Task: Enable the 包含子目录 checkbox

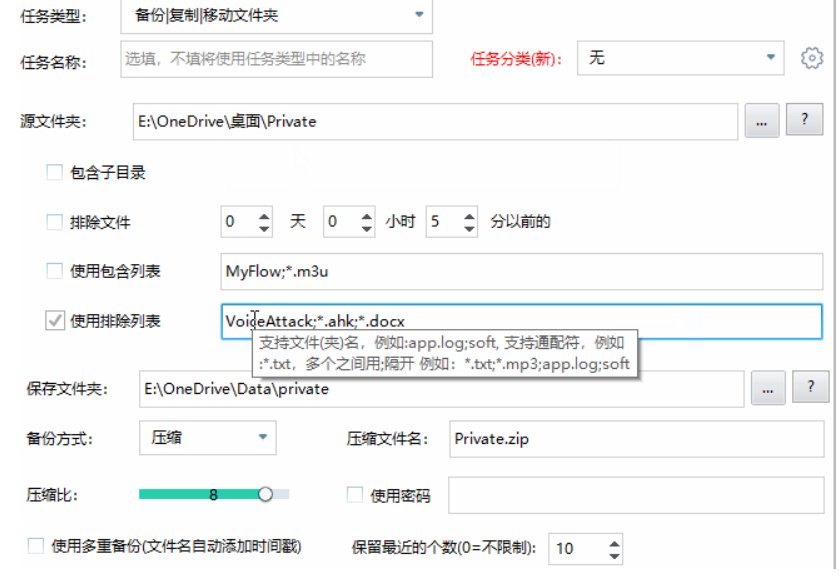Action: click(x=54, y=172)
